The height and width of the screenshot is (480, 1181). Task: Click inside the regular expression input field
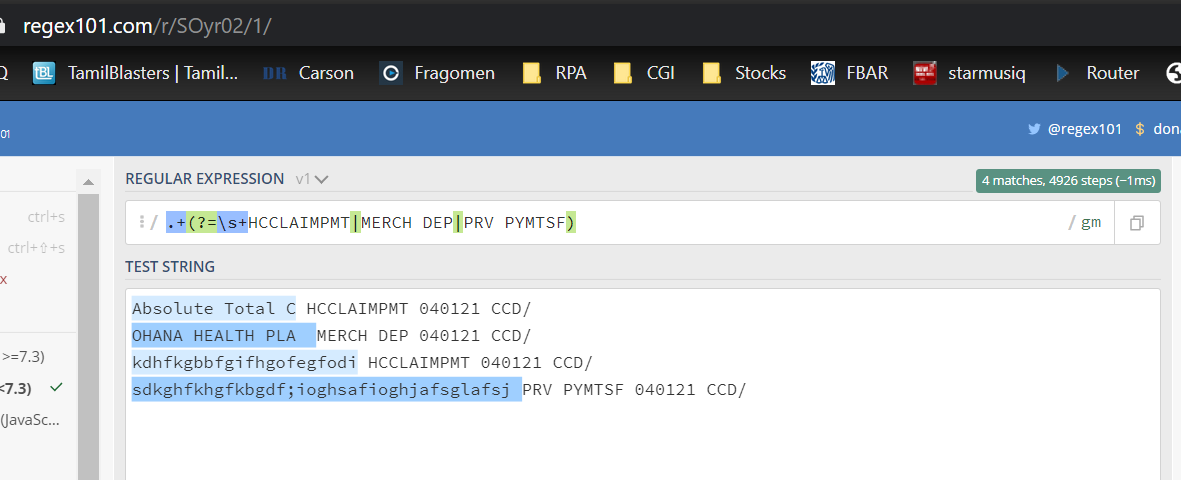pos(800,223)
